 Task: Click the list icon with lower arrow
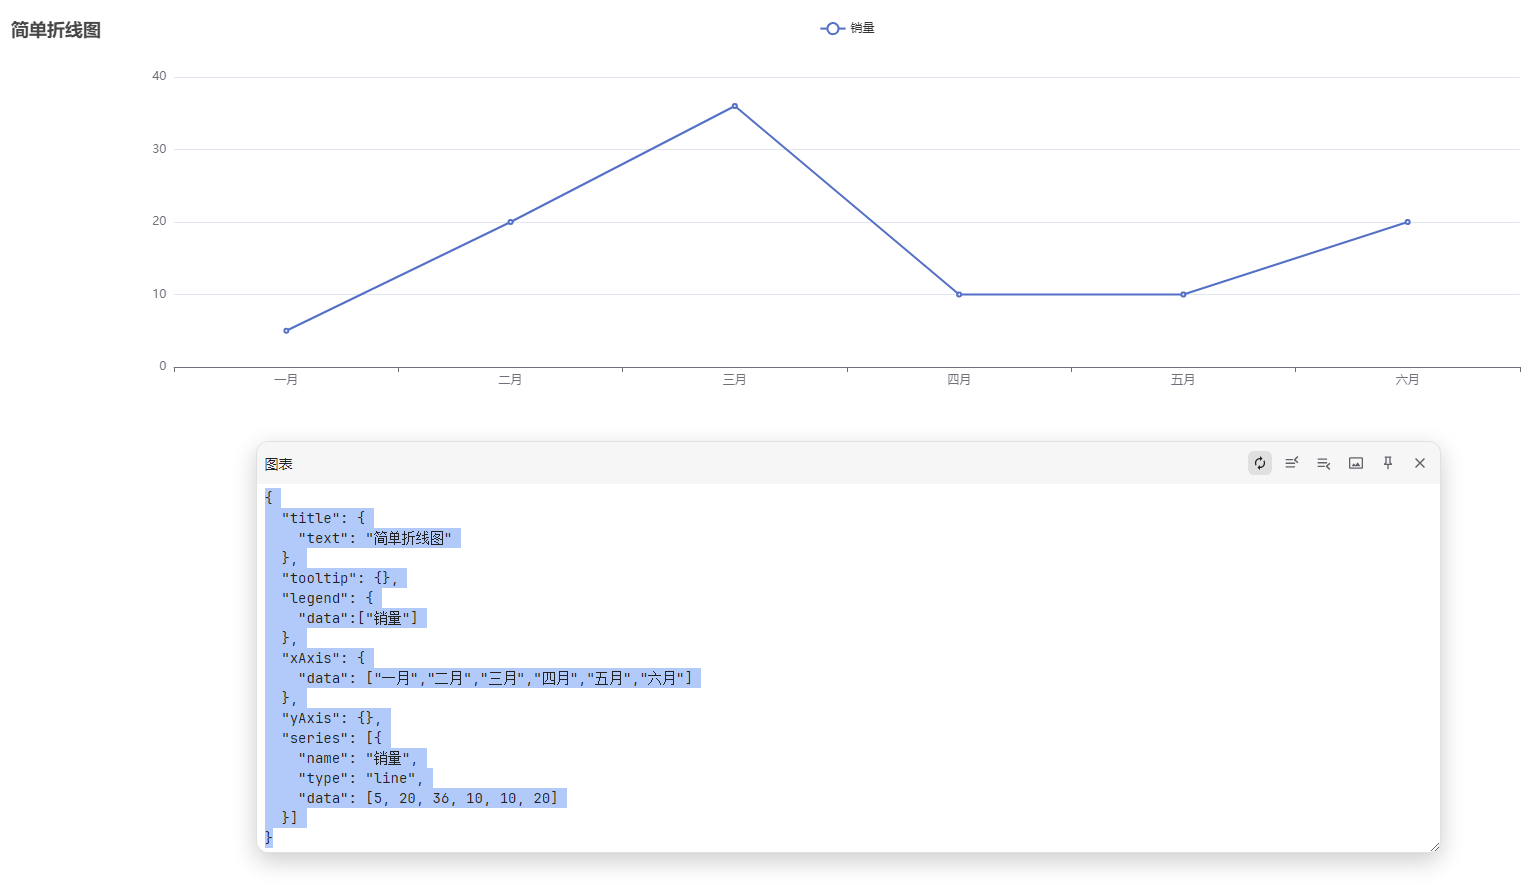pos(1324,463)
